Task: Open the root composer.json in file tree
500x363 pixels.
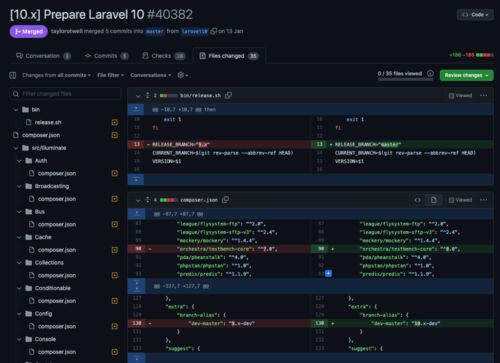Action: (41, 135)
